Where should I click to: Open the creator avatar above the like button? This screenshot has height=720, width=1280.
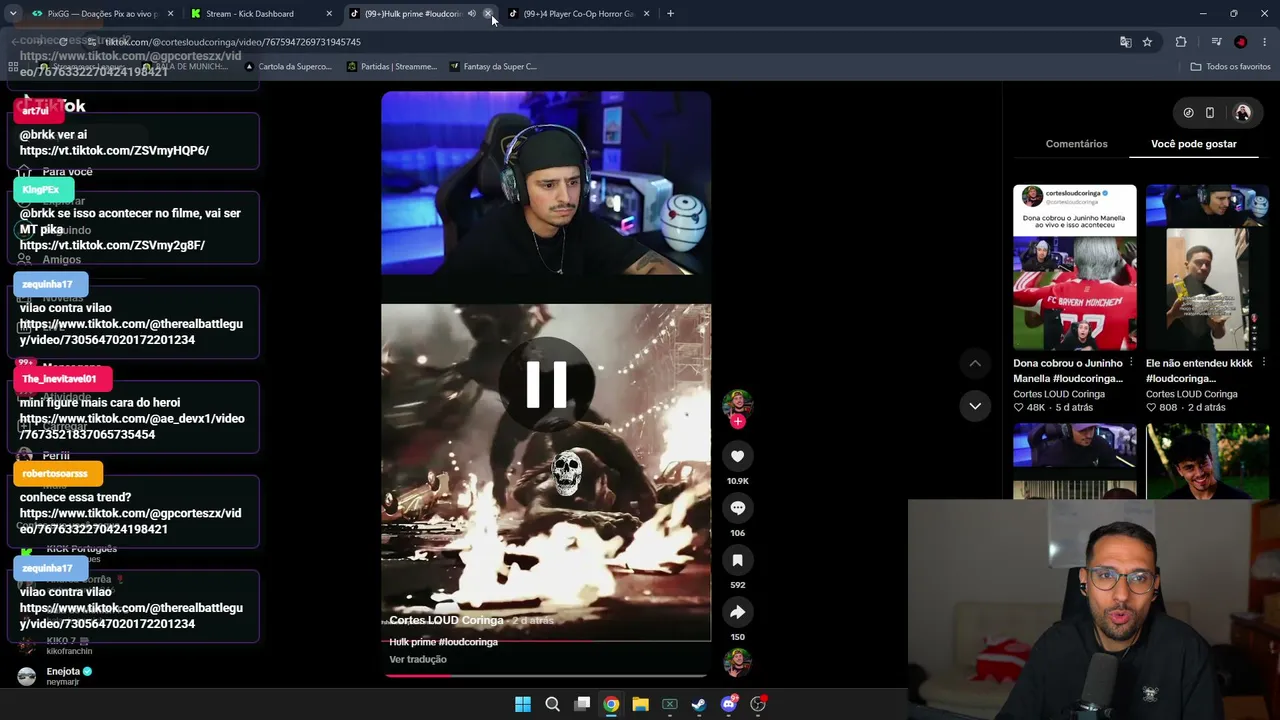pyautogui.click(x=738, y=403)
